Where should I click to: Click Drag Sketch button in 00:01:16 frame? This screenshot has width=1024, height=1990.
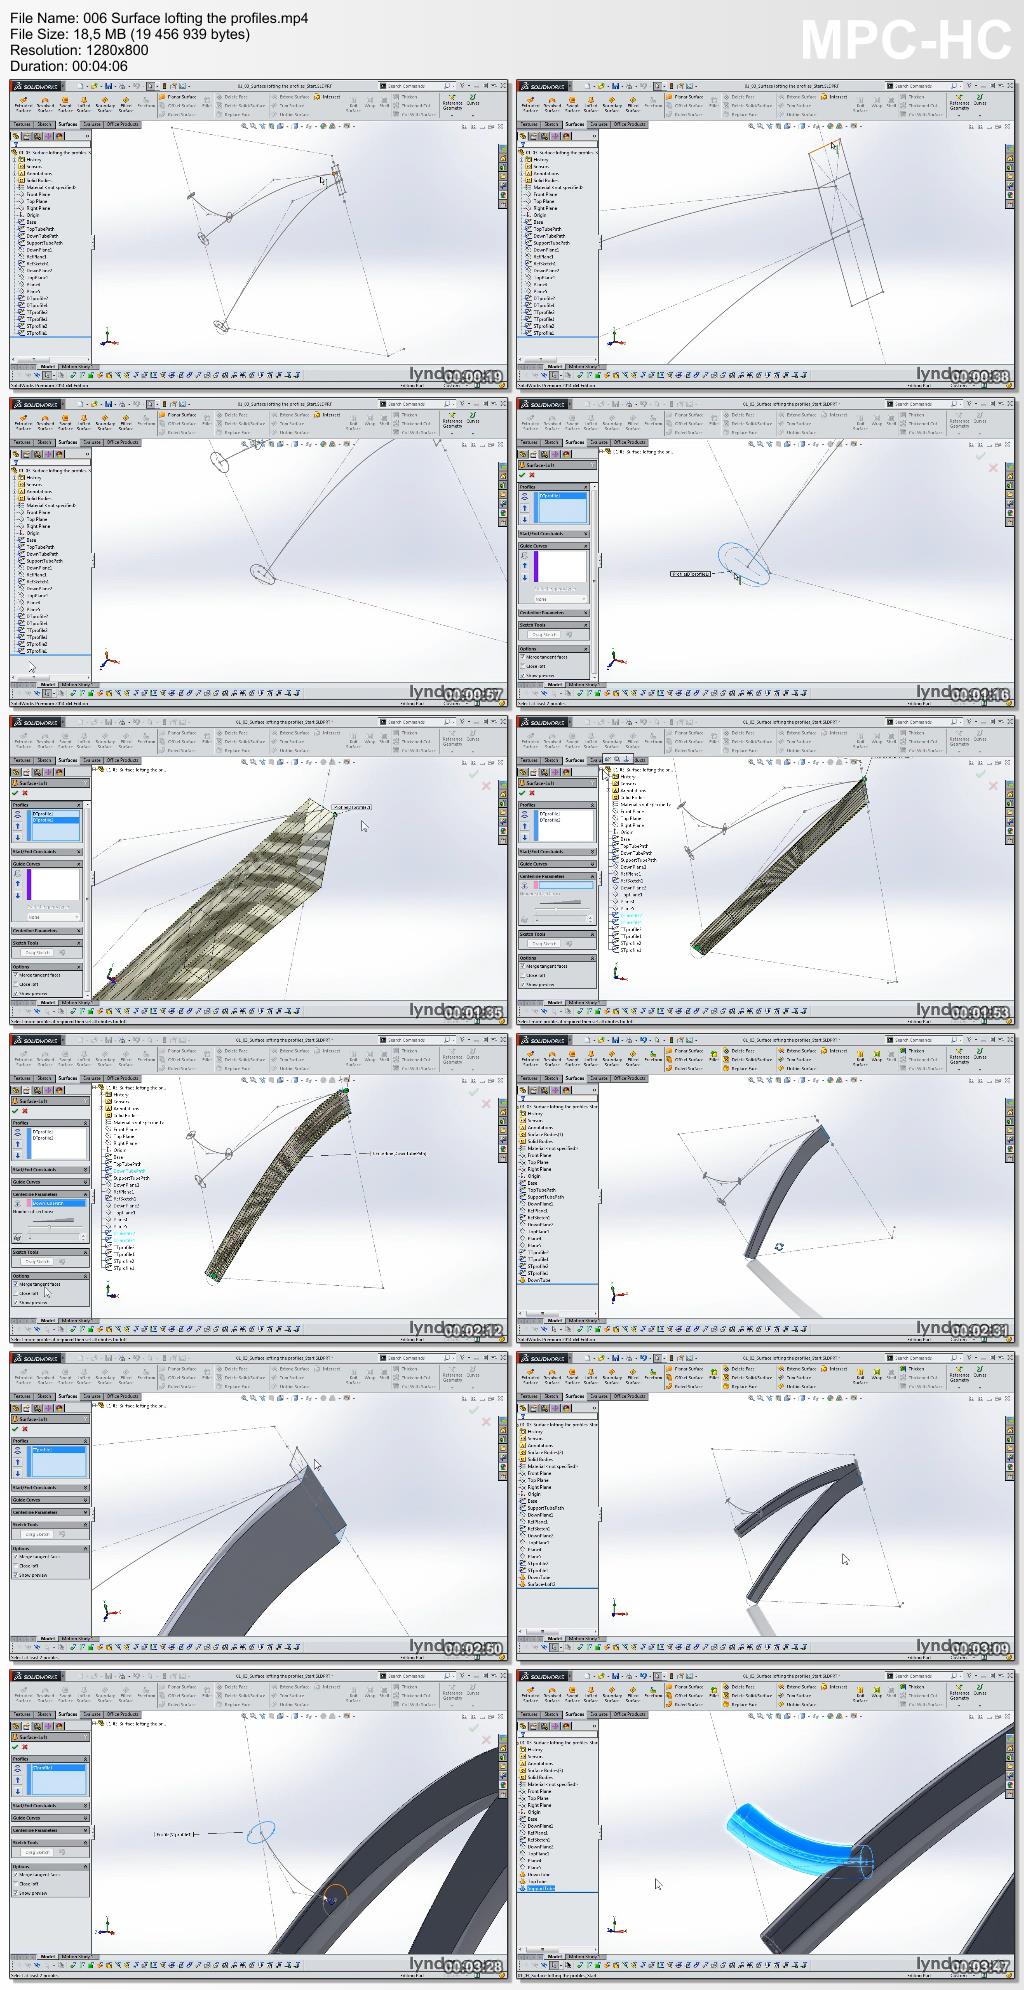point(544,635)
